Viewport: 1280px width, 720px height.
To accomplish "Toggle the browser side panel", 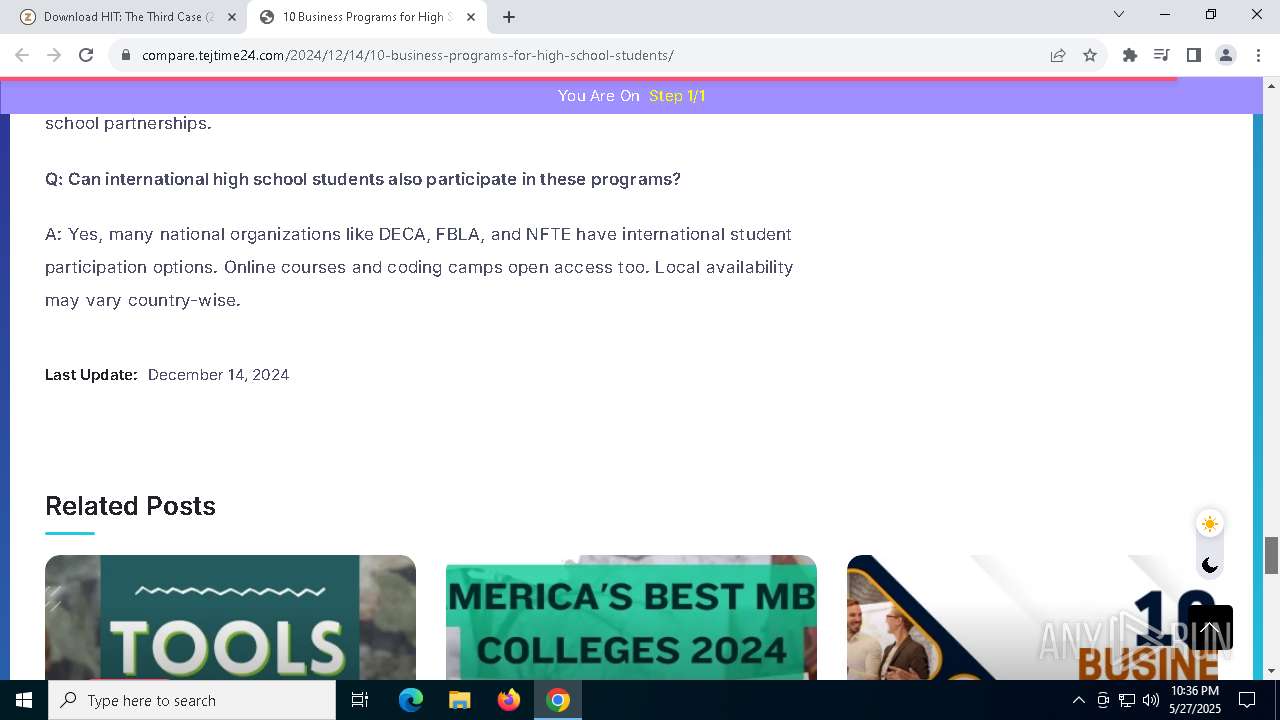I will (x=1194, y=55).
